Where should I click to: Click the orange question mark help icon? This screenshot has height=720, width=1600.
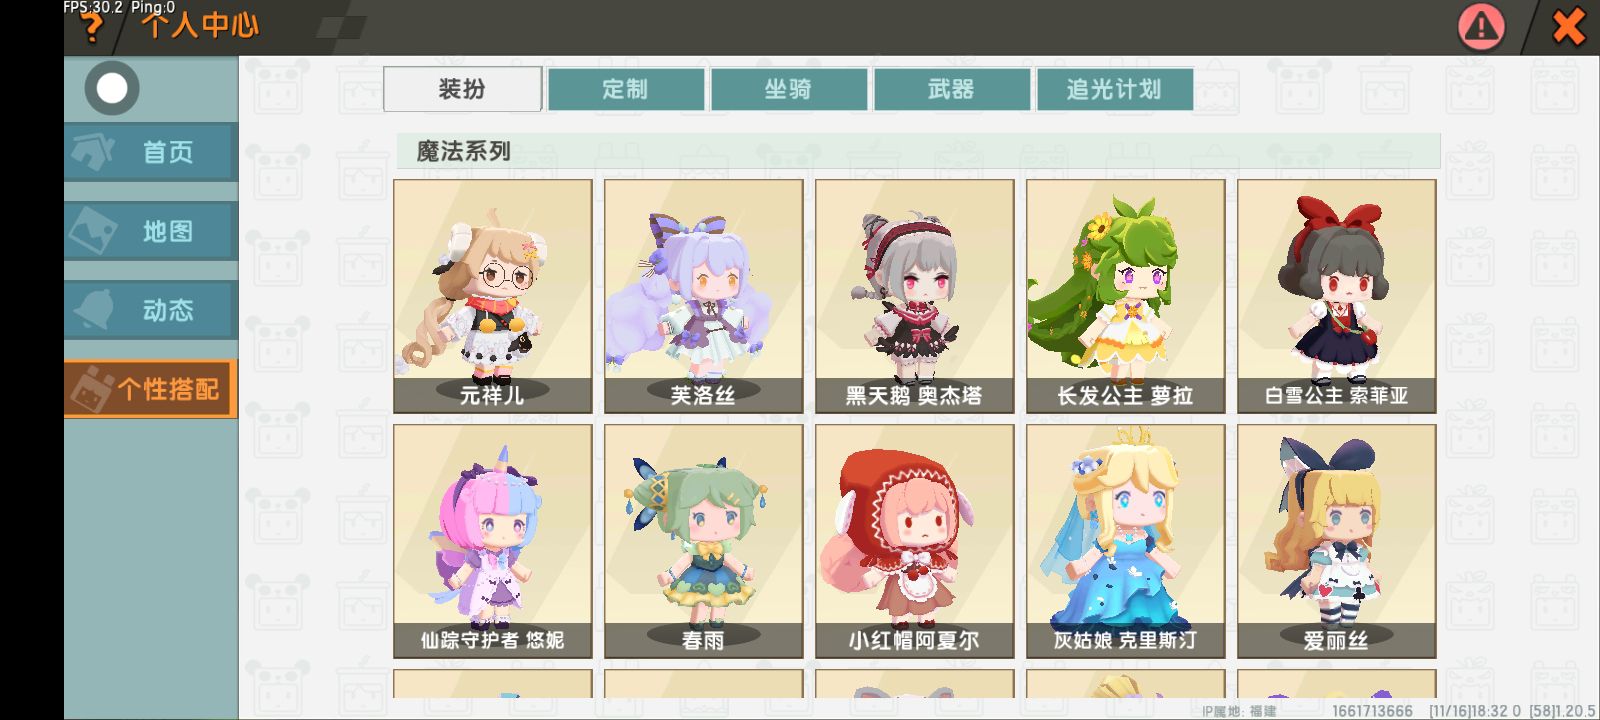coord(91,28)
